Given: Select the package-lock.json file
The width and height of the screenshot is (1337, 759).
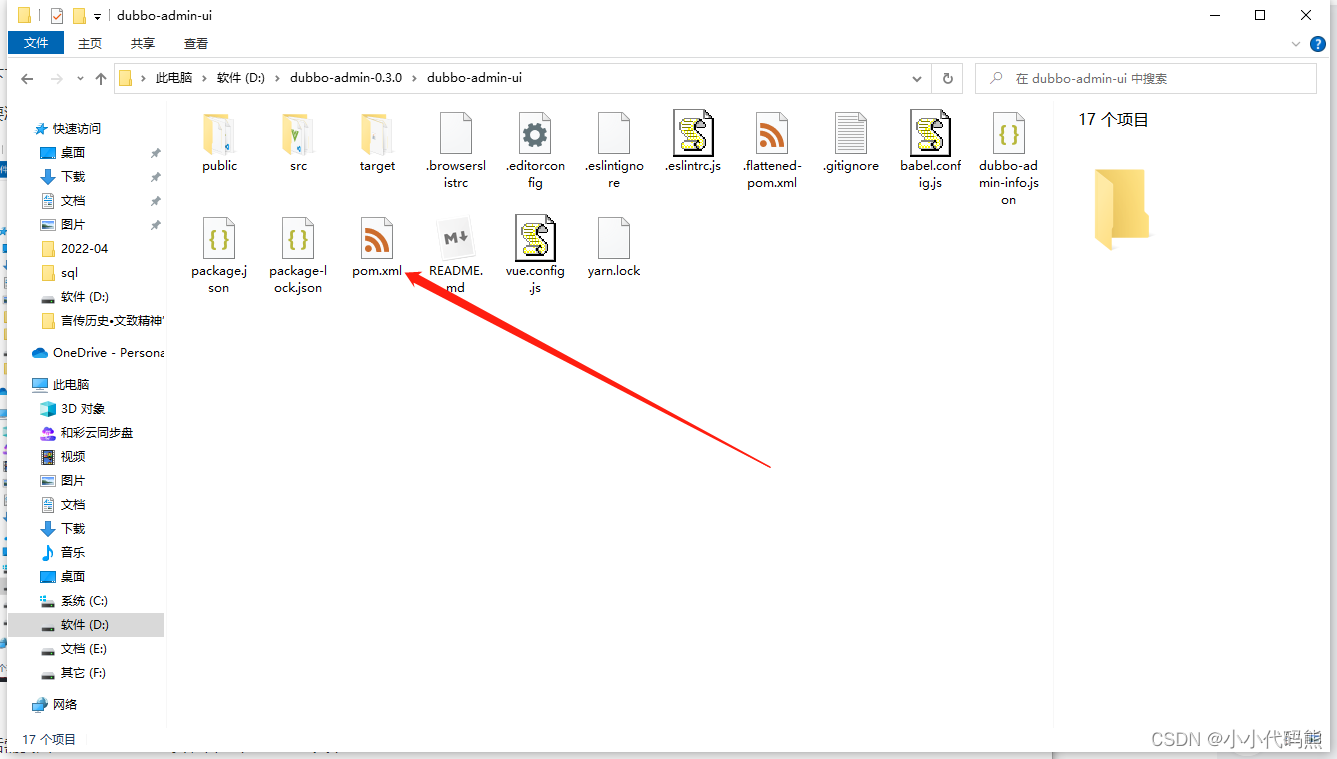Looking at the screenshot, I should click(x=298, y=255).
